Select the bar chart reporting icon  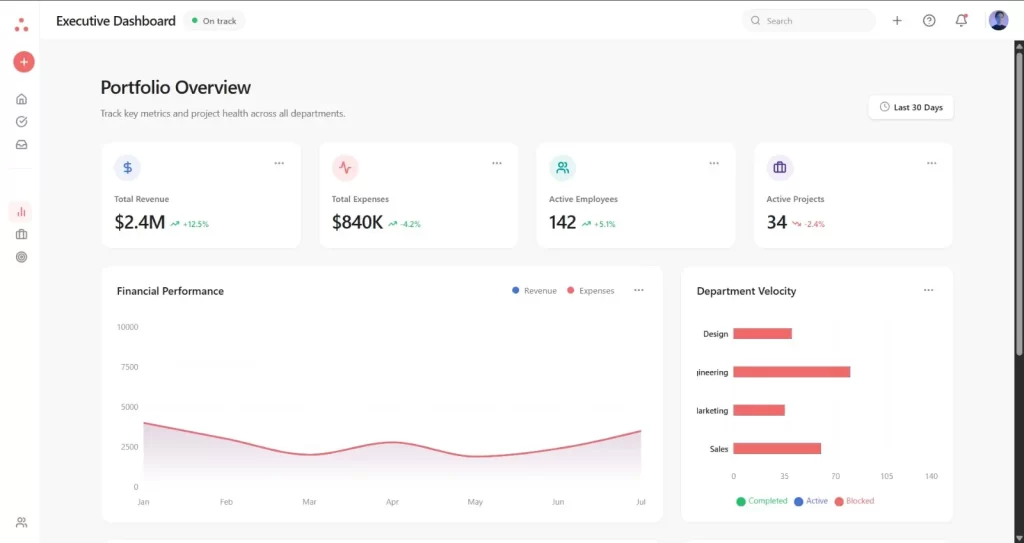(x=21, y=212)
